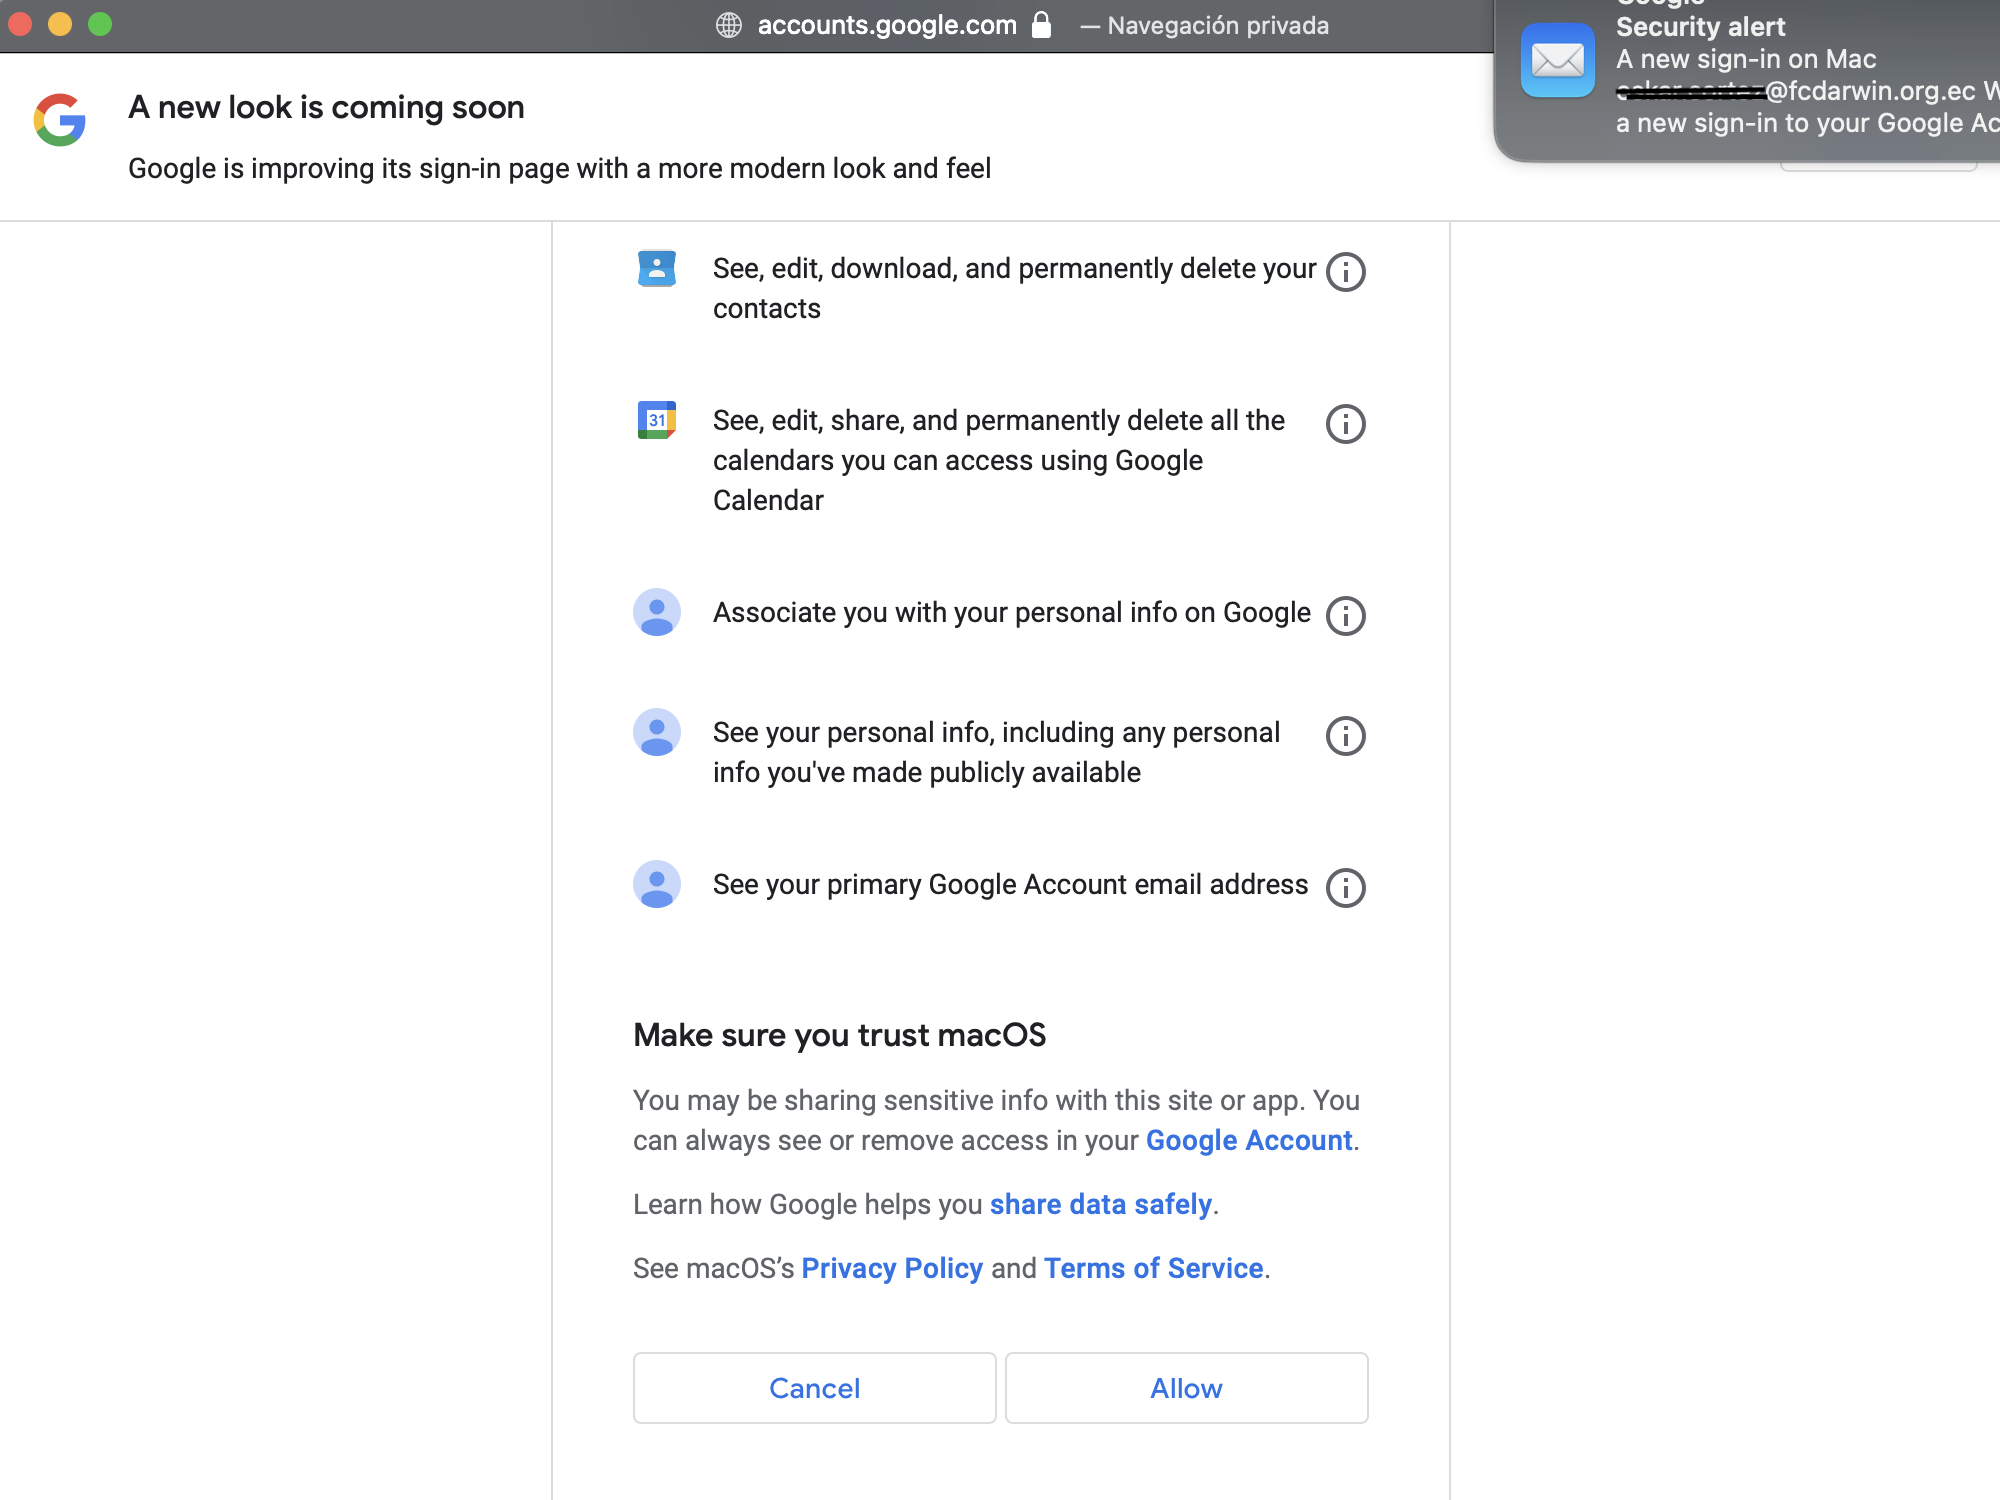The height and width of the screenshot is (1500, 2000).
Task: Click the Mail icon in Security alert notification
Action: (x=1557, y=60)
